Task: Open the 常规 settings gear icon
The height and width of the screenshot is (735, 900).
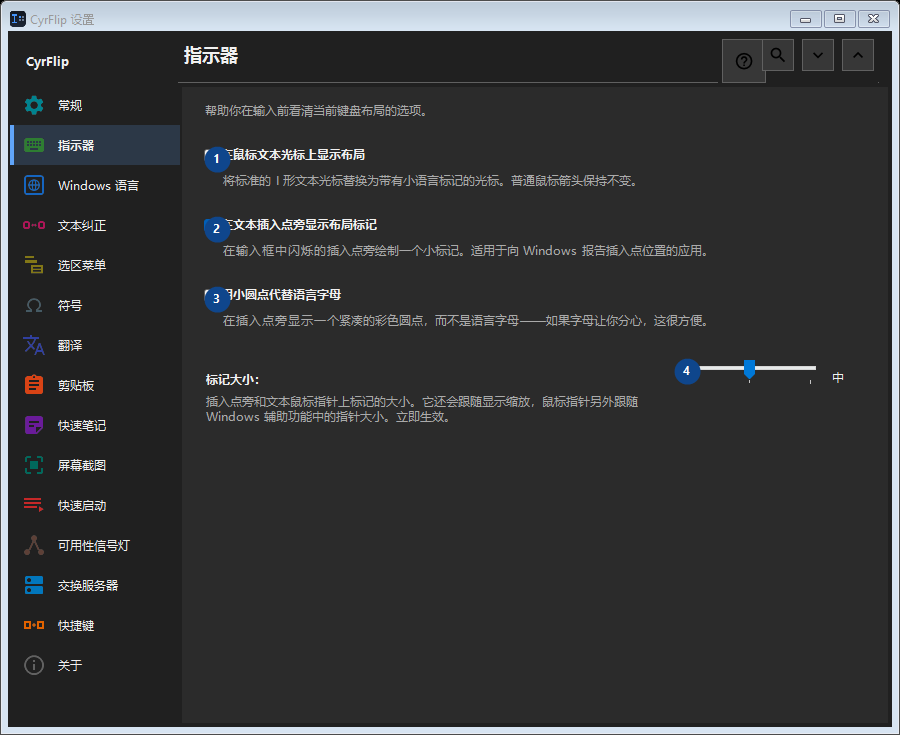Action: 34,106
